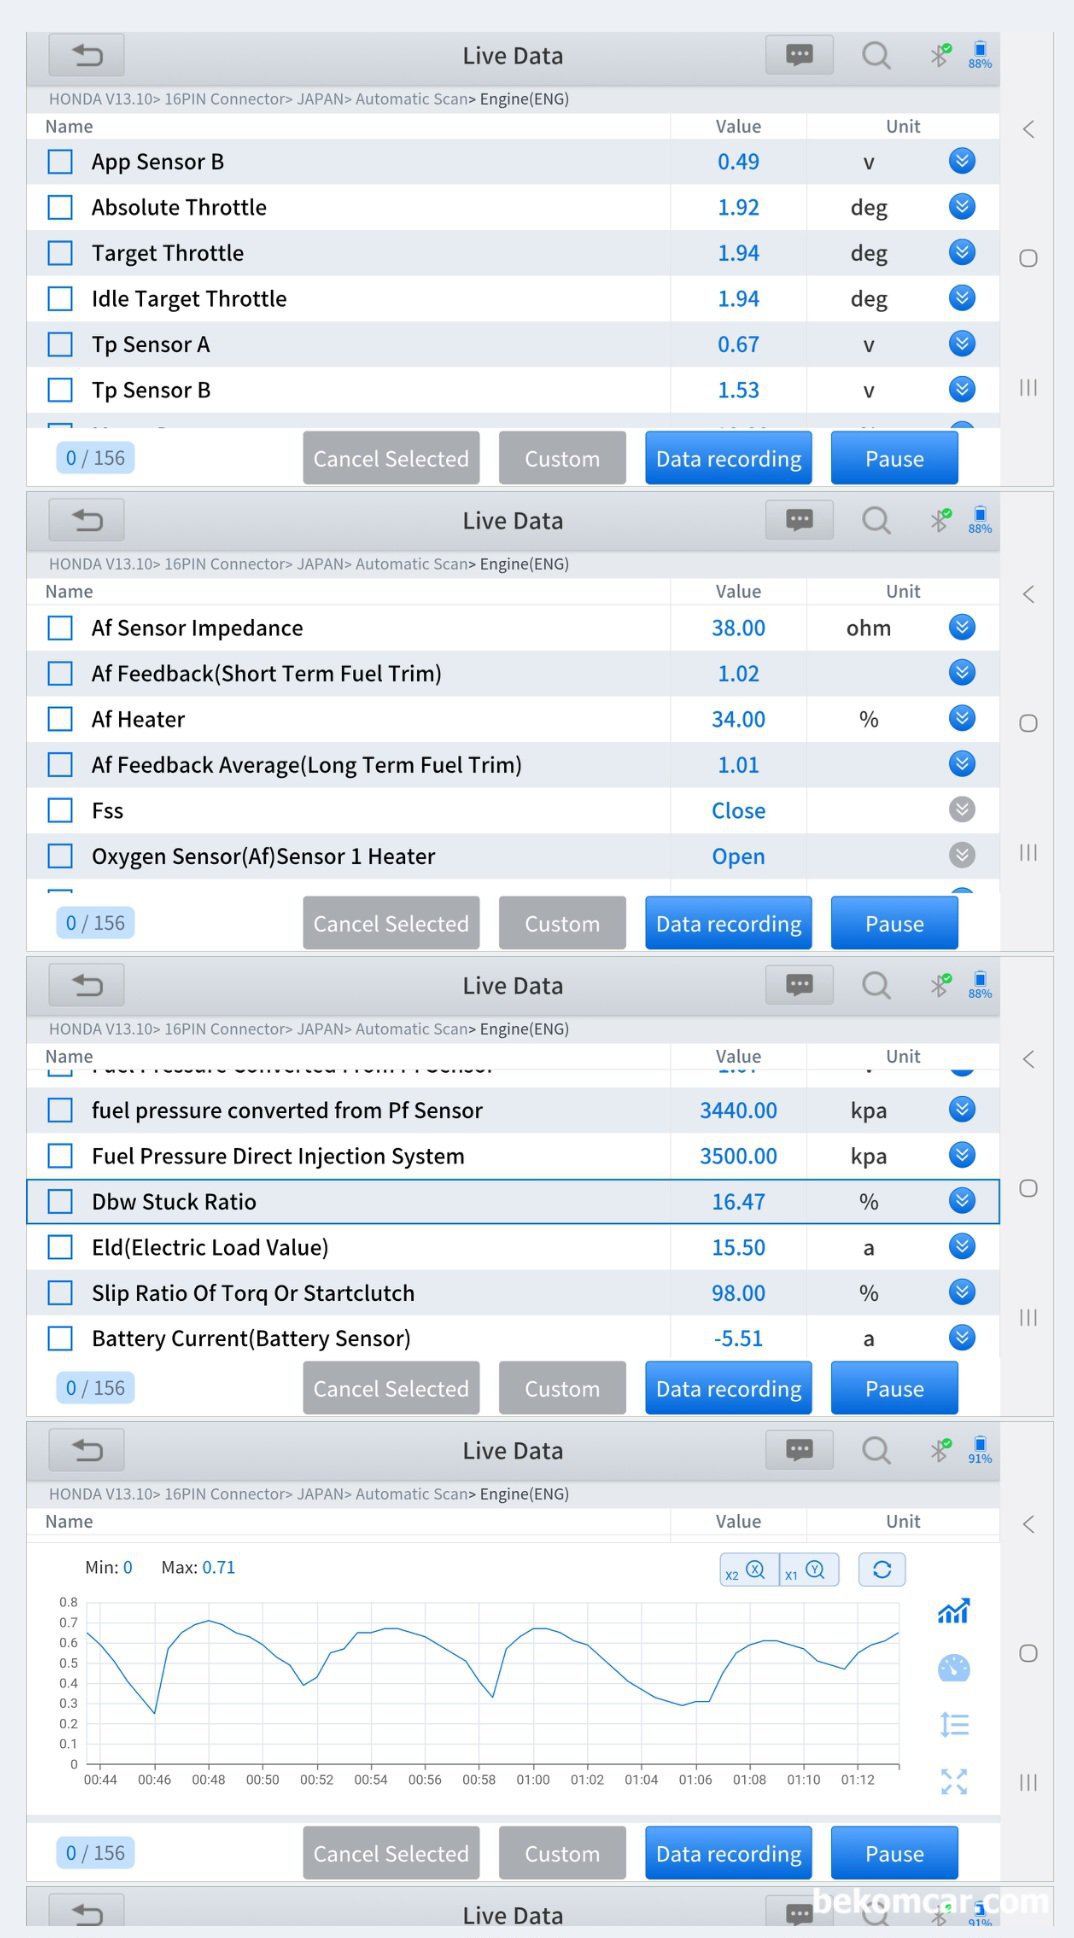Click the Data recording button below the graph
Screen dimensions: 1074x1938
pos(728,1853)
